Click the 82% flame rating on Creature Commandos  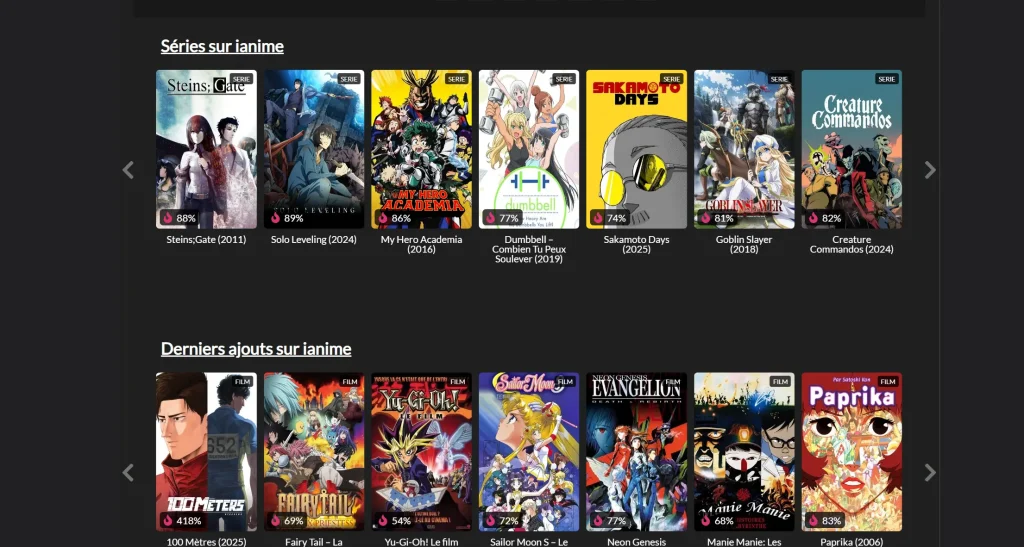point(824,218)
